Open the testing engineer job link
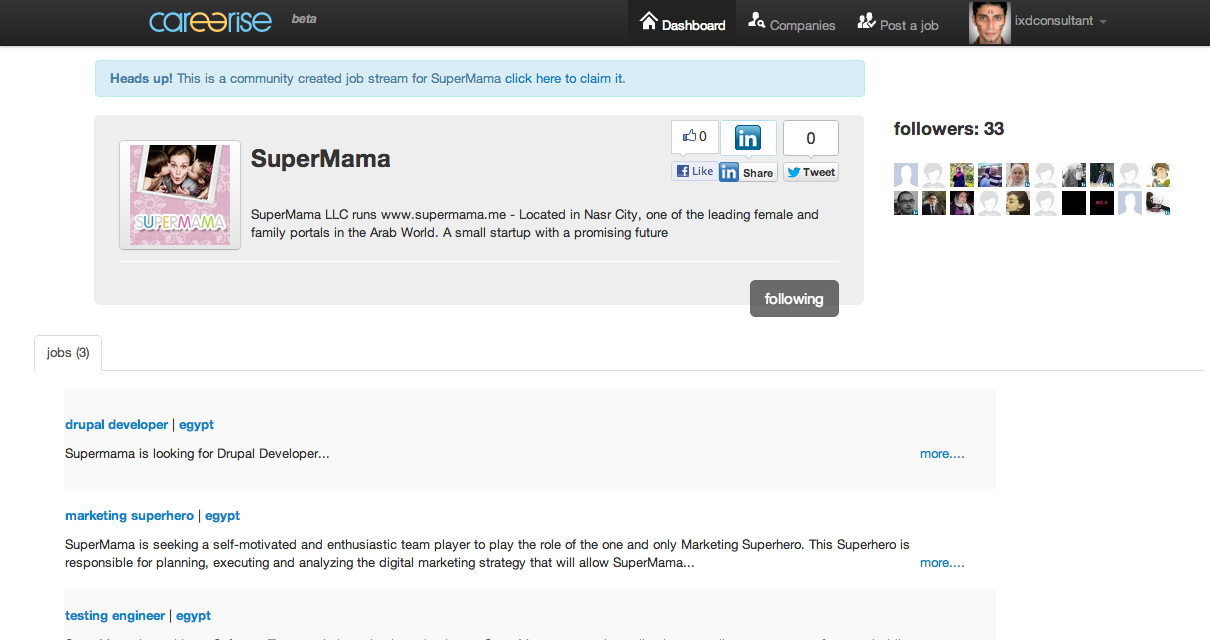The width and height of the screenshot is (1210, 640). click(x=115, y=616)
